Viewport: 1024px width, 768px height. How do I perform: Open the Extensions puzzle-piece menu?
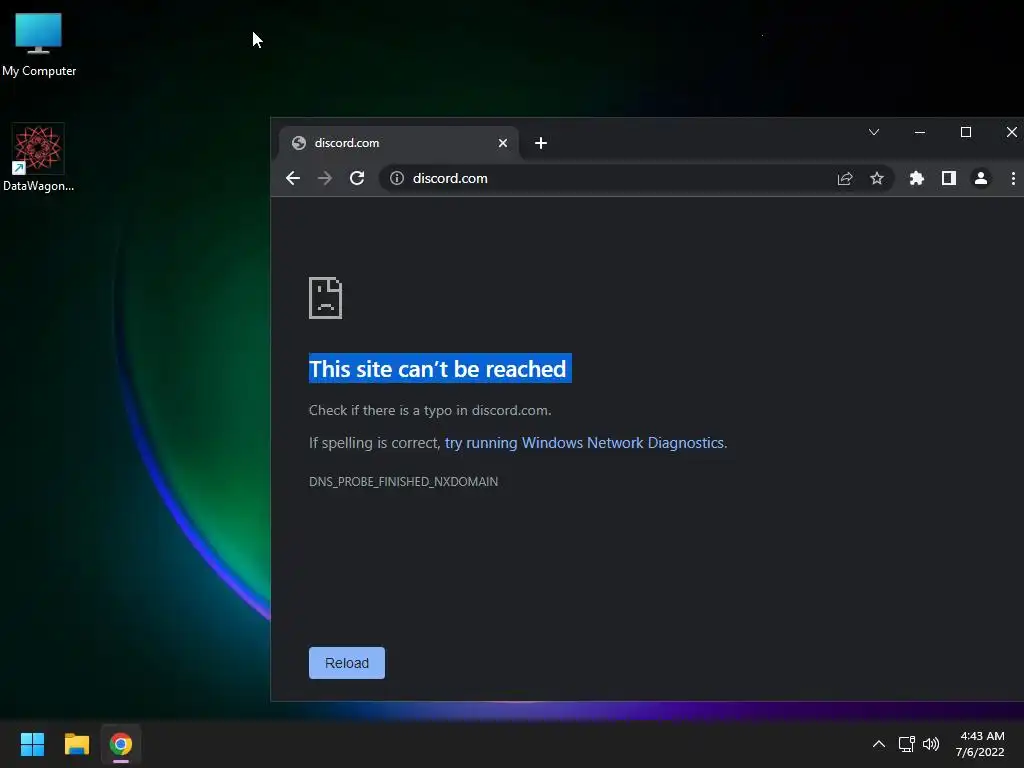[x=917, y=178]
